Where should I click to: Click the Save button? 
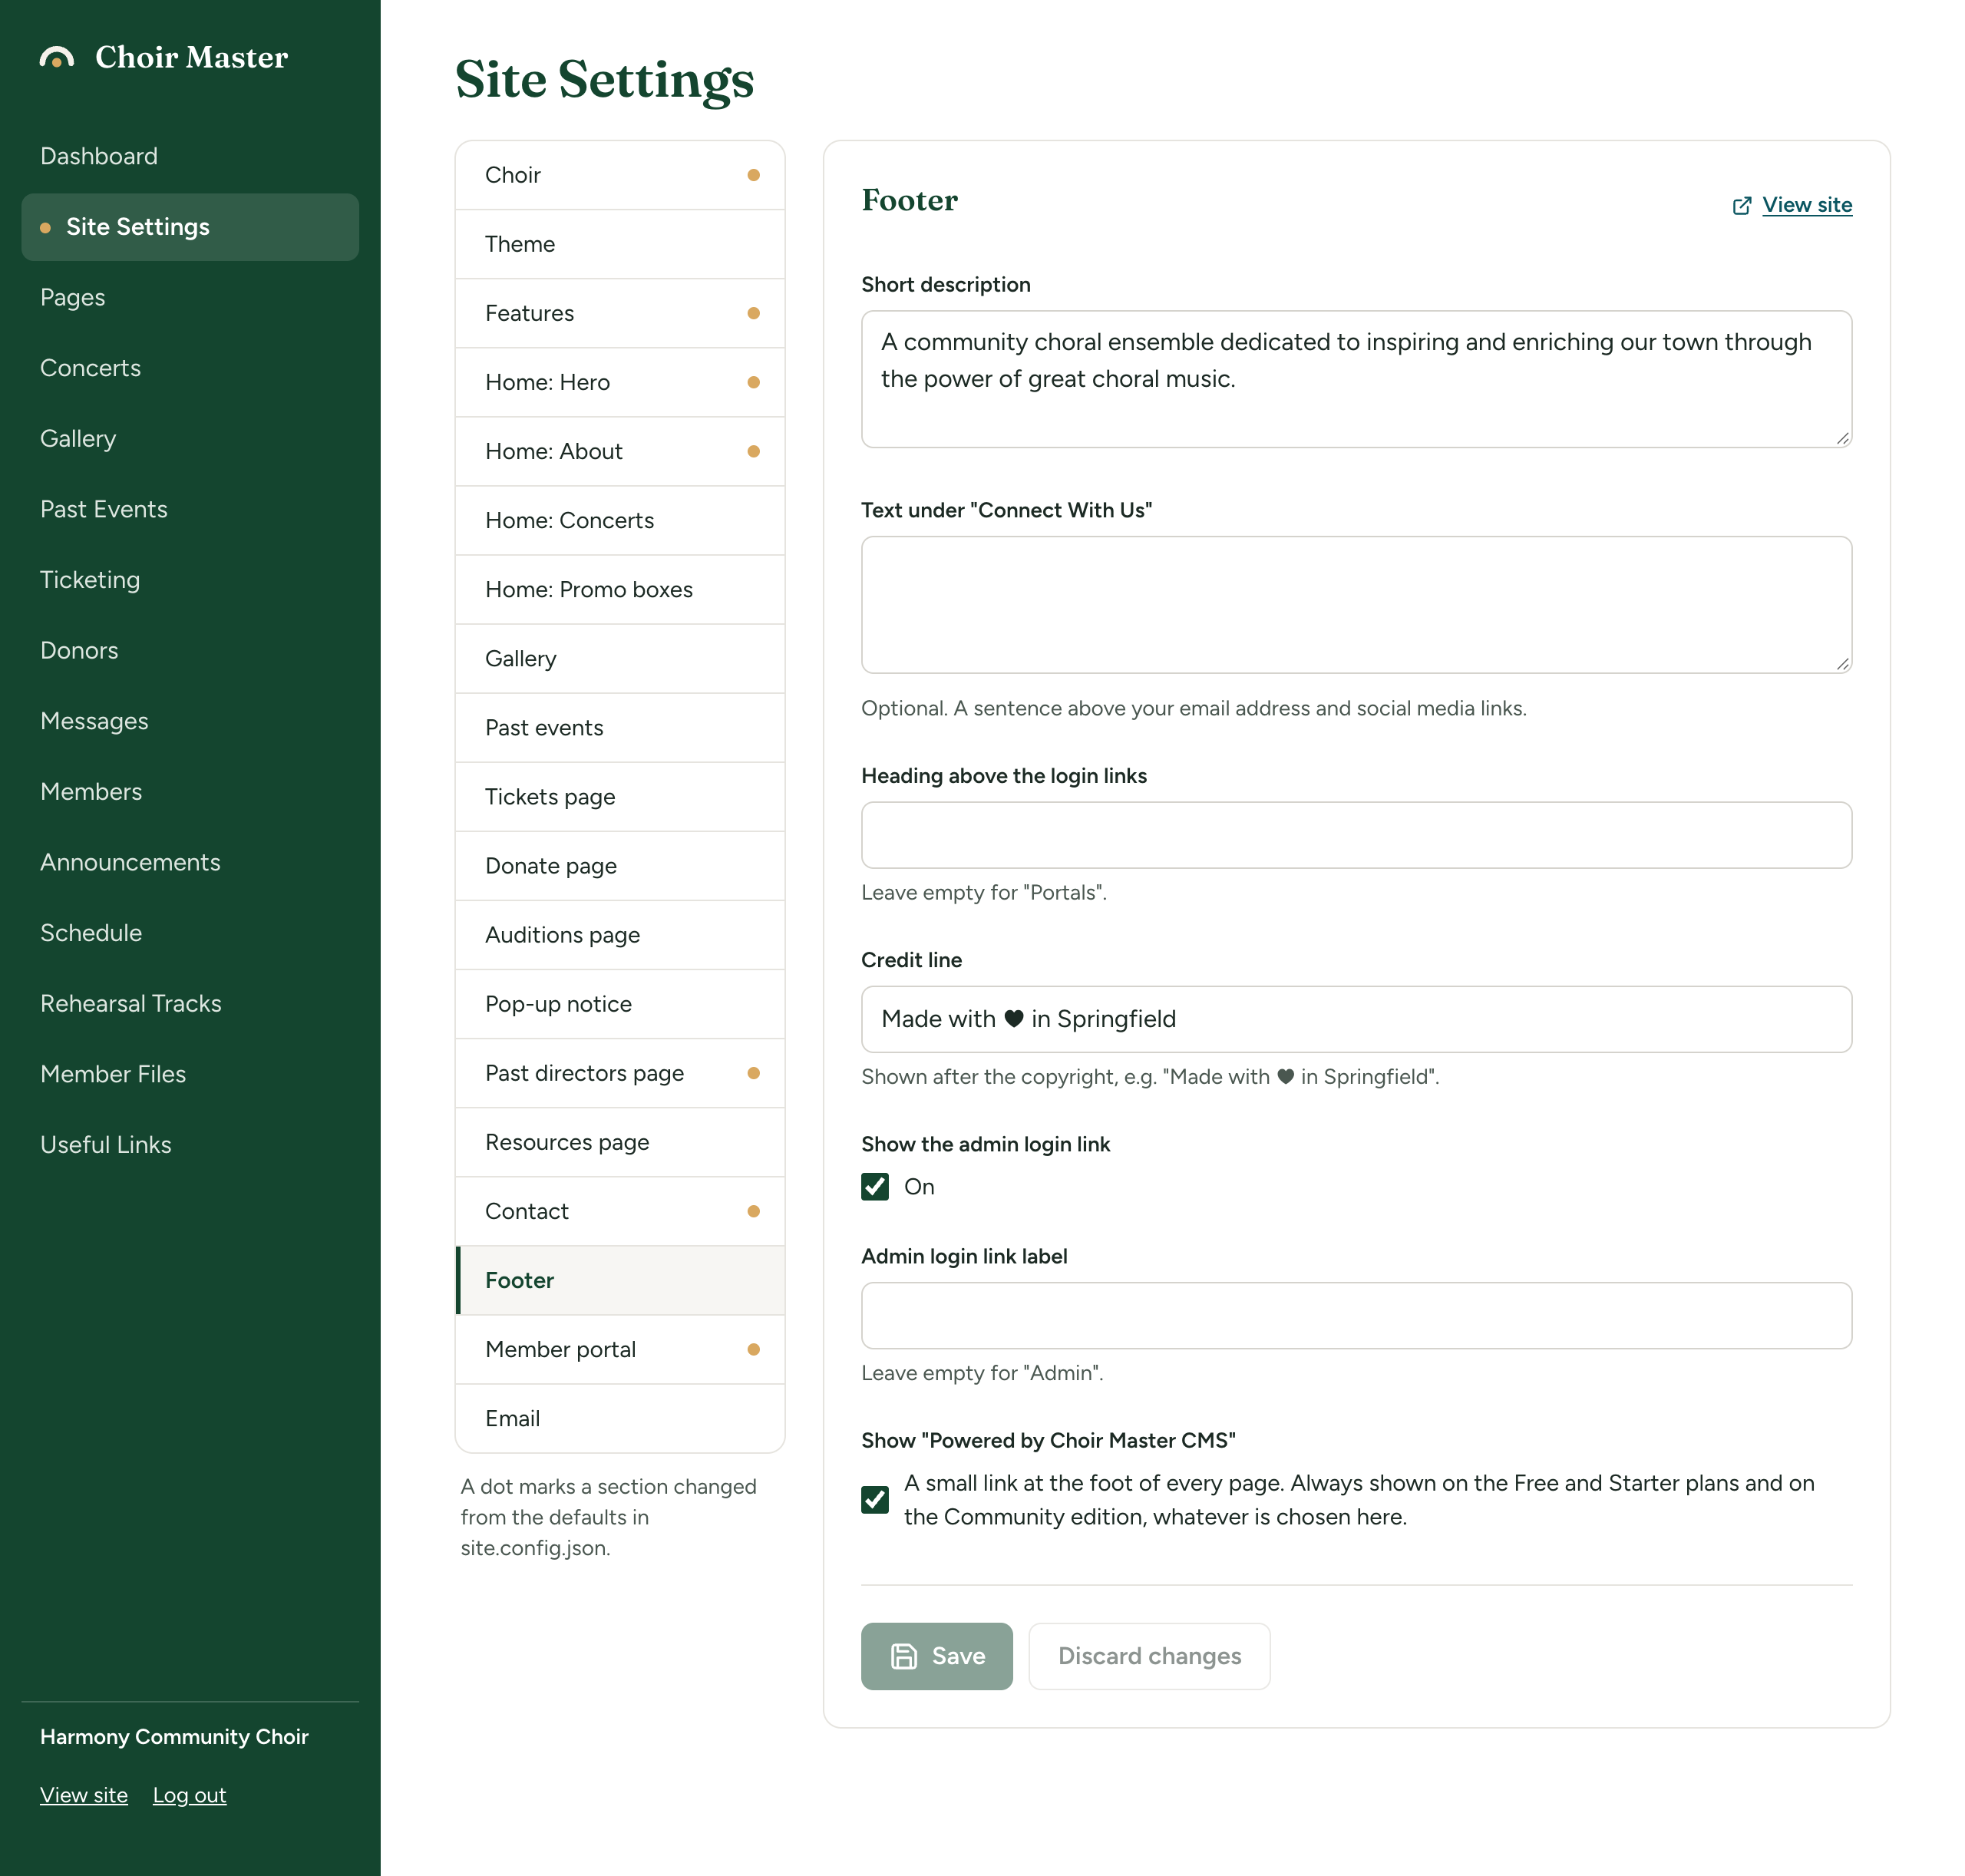936,1656
